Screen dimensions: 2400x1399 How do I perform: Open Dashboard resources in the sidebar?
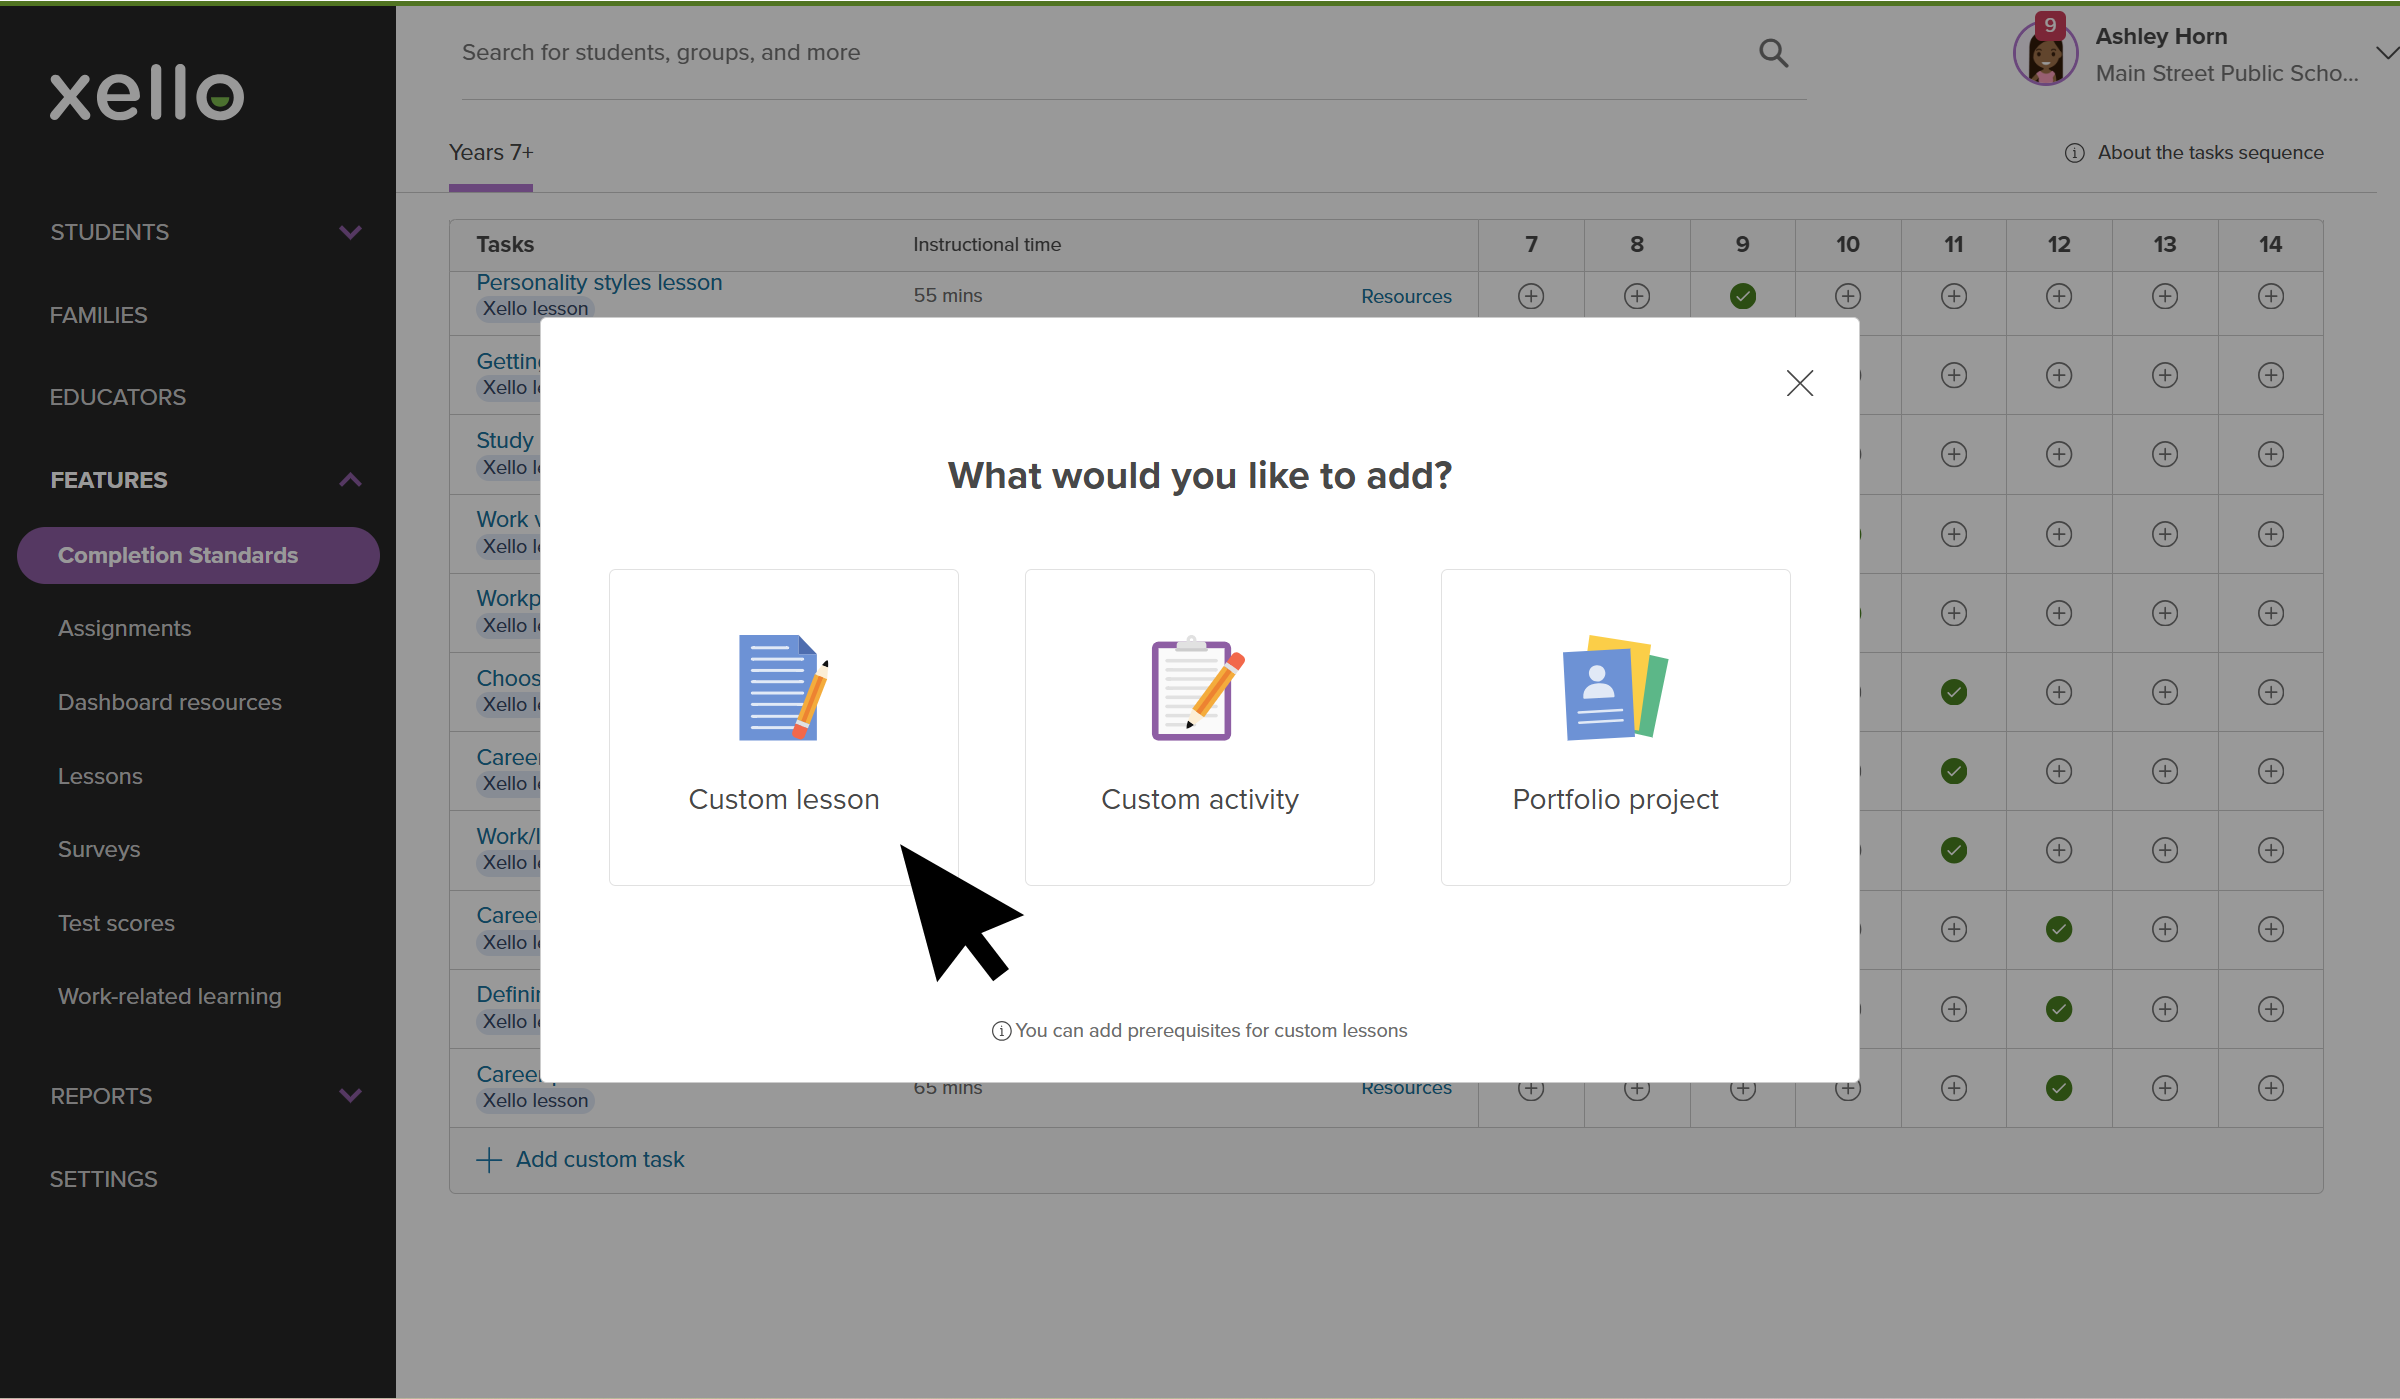coord(170,702)
